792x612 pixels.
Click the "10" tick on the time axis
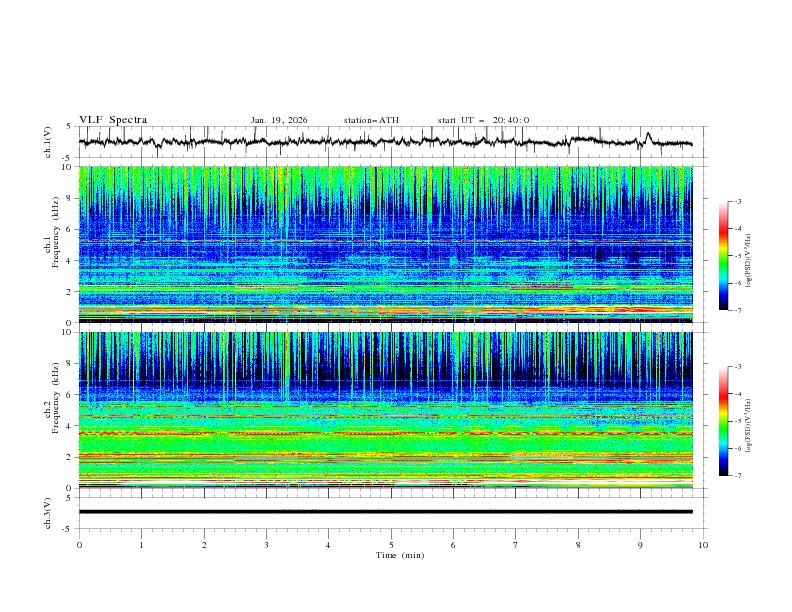click(x=703, y=545)
